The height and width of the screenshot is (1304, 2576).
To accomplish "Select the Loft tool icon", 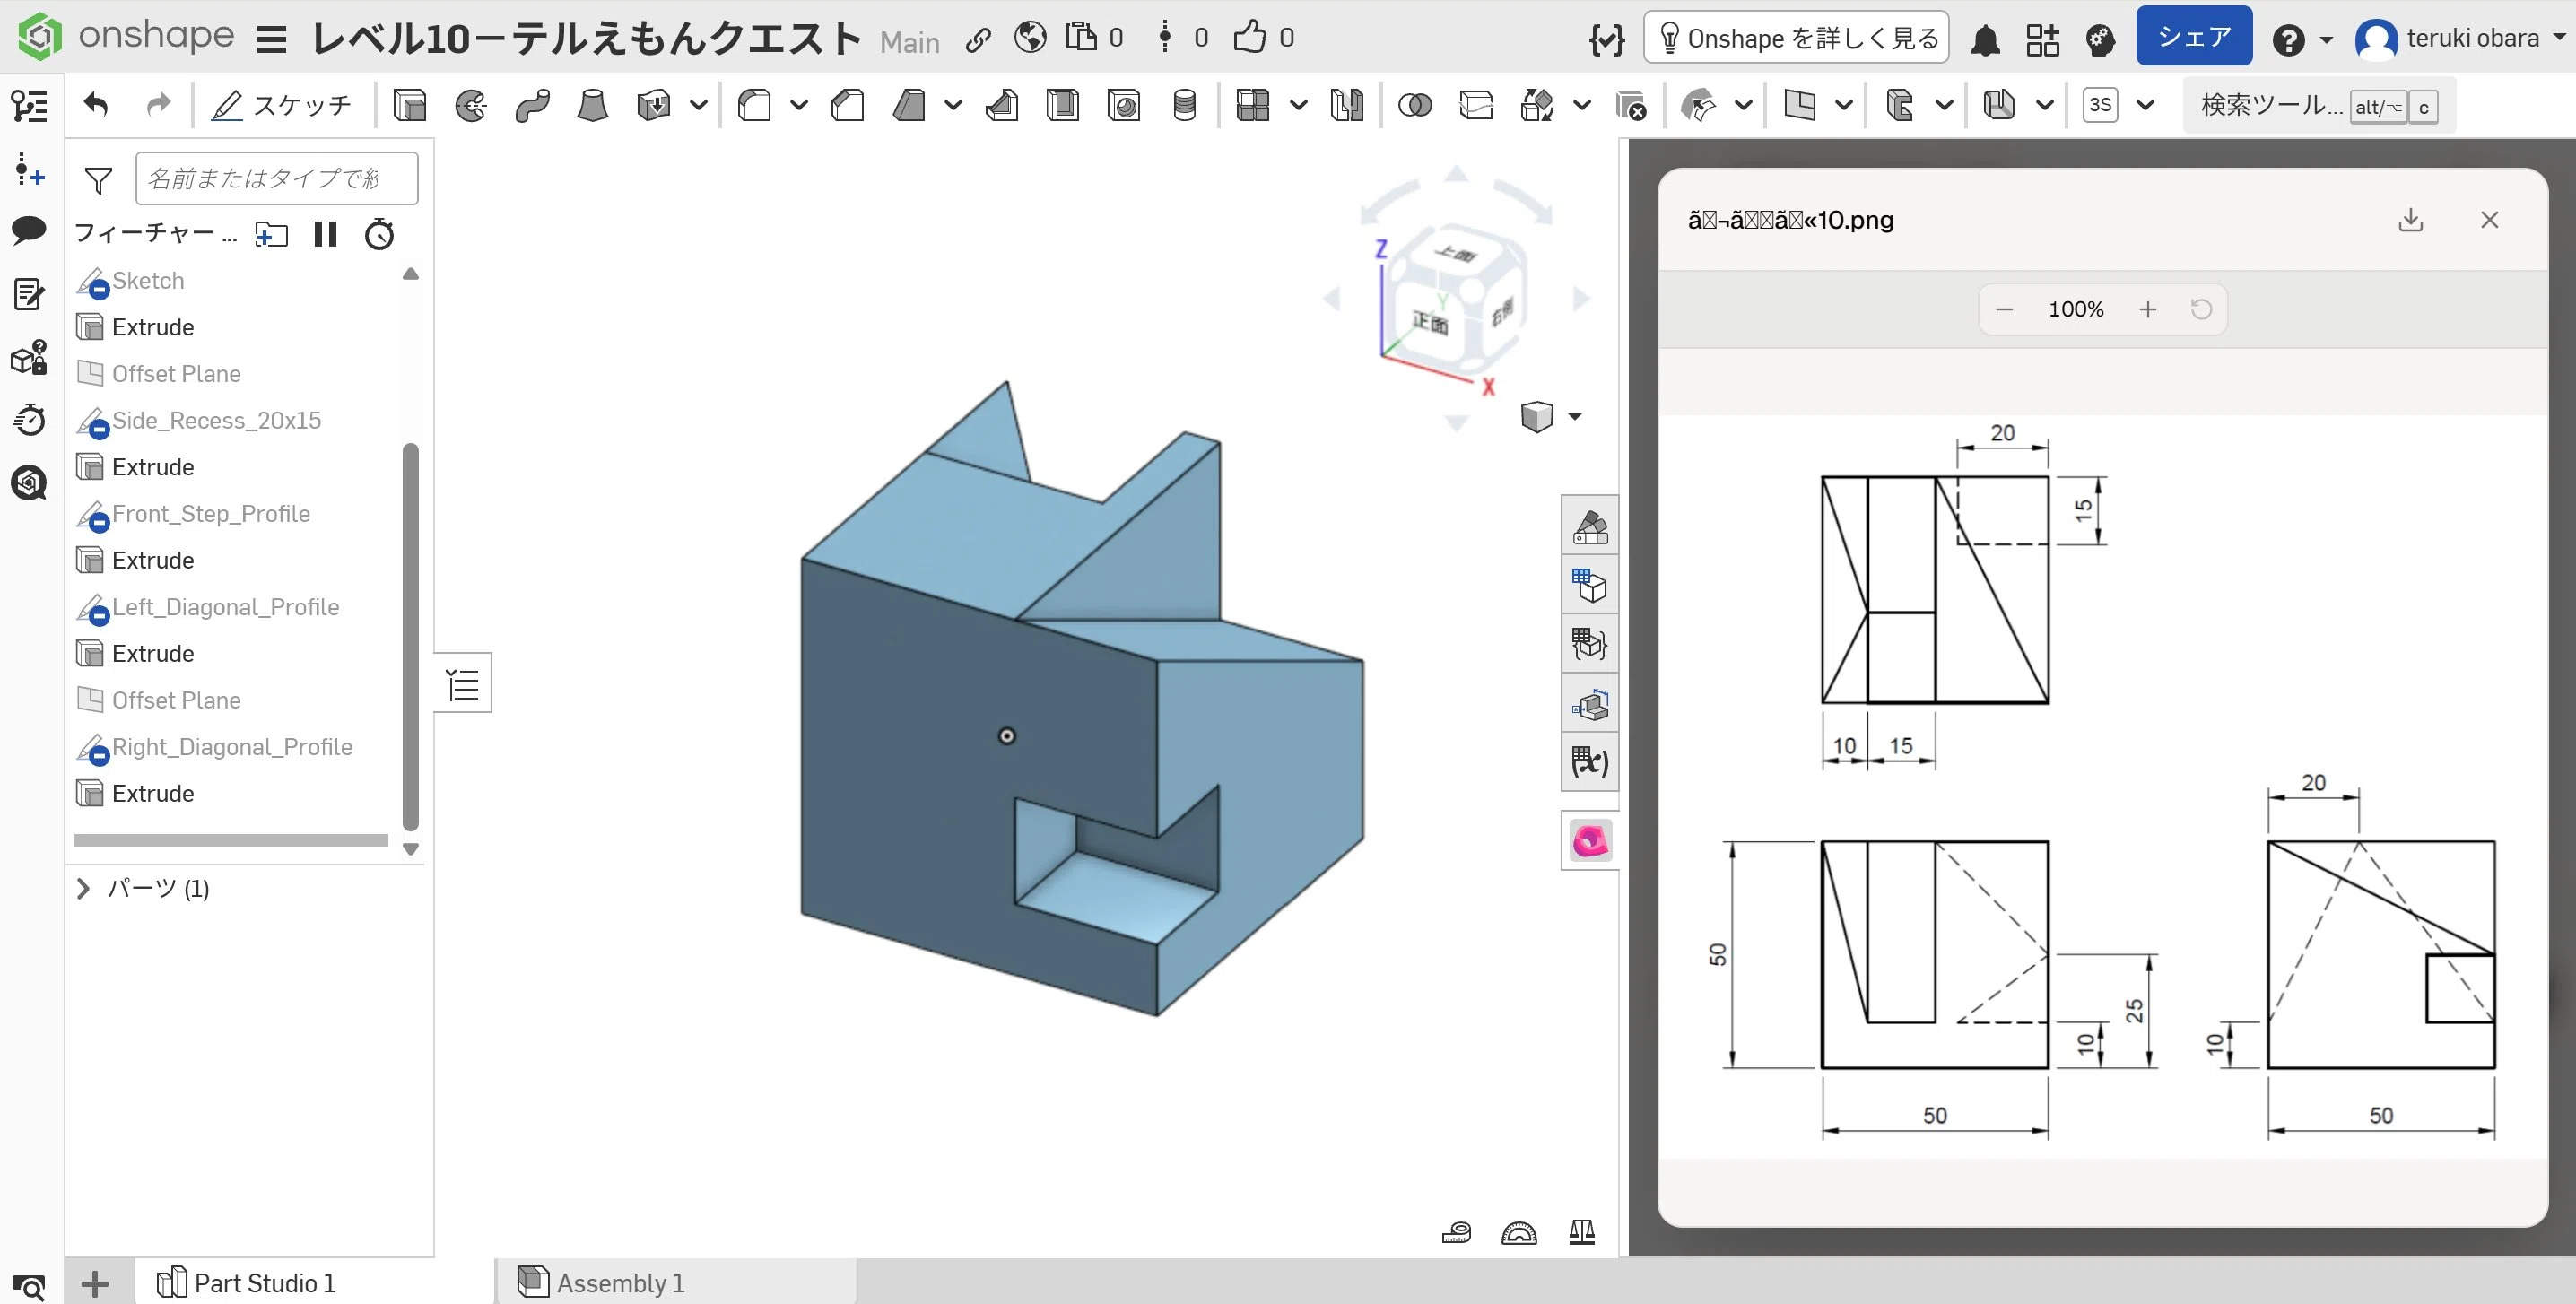I will 593,105.
